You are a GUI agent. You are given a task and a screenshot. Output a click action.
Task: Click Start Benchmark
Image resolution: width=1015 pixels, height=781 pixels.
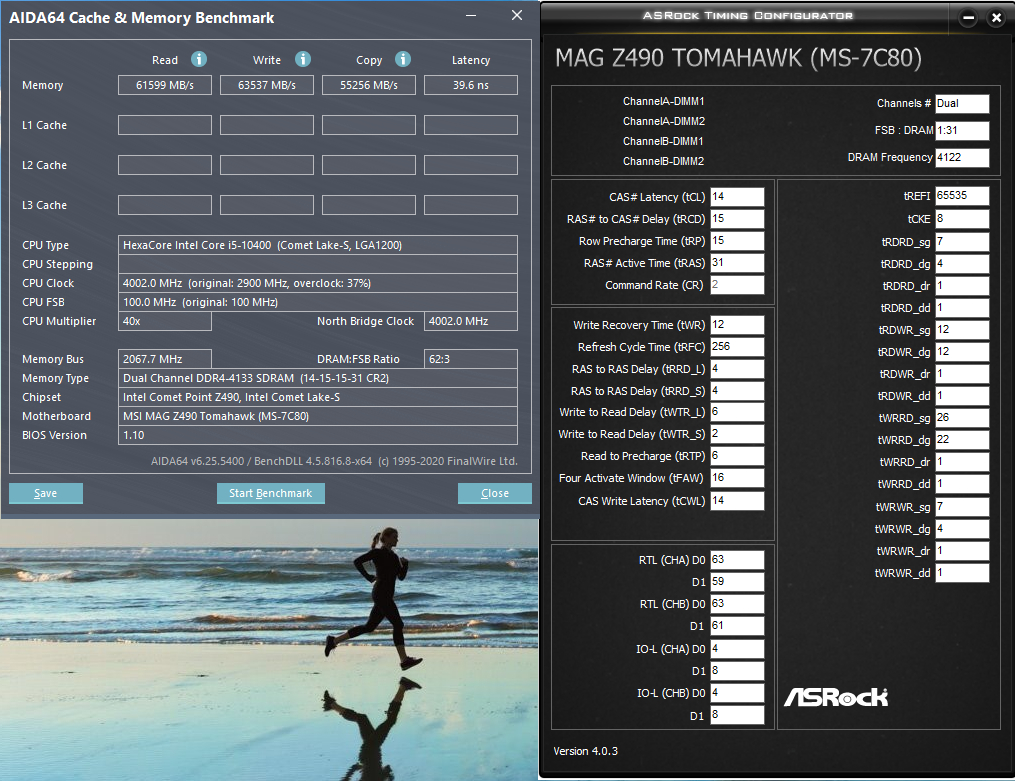[271, 493]
